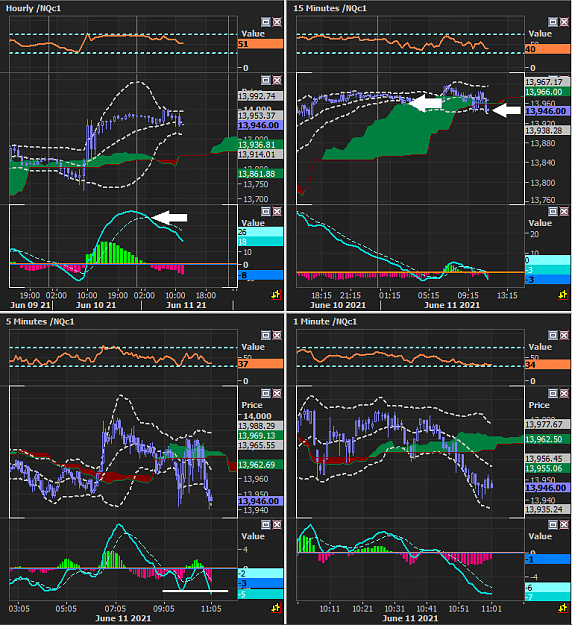Maximize the RSI pane in 5 Minutes chart
This screenshot has width=572, height=625.
tap(266, 335)
